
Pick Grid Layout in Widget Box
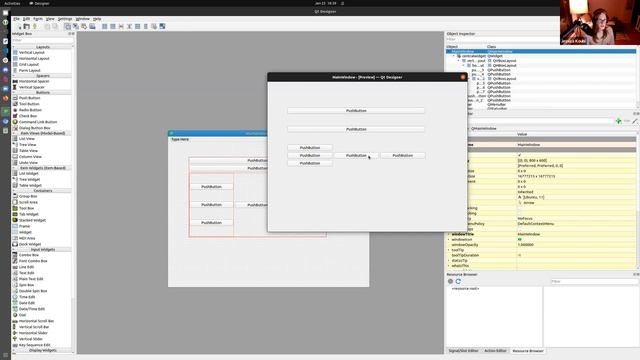(x=29, y=64)
